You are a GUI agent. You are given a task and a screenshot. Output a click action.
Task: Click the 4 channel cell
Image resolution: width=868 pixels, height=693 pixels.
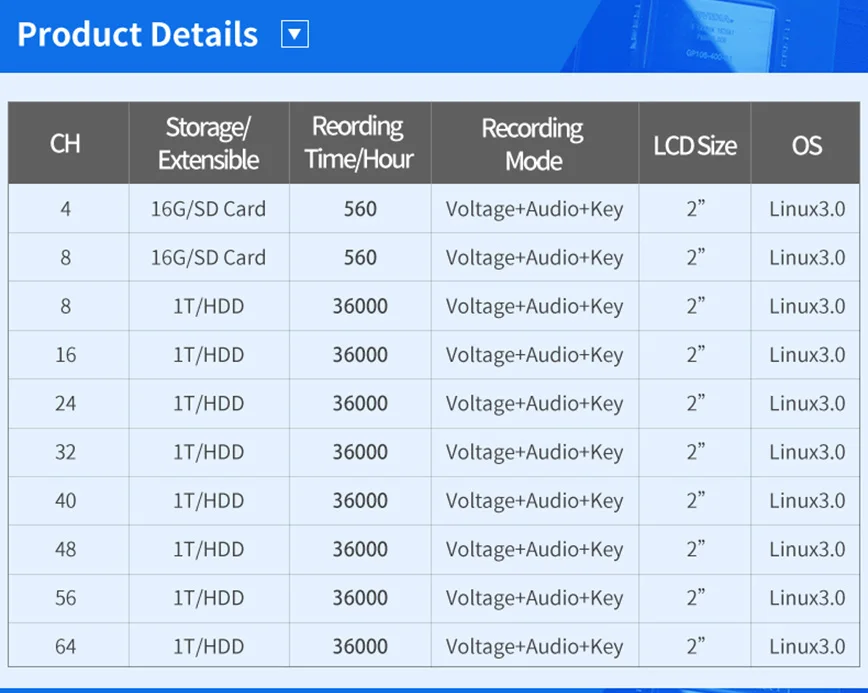click(x=65, y=209)
